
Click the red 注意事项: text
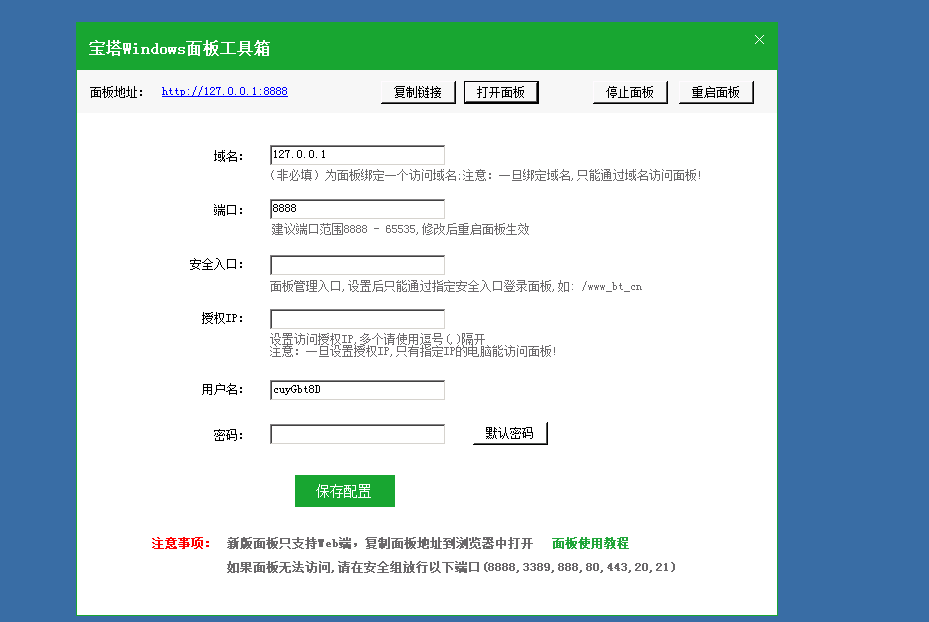(181, 543)
